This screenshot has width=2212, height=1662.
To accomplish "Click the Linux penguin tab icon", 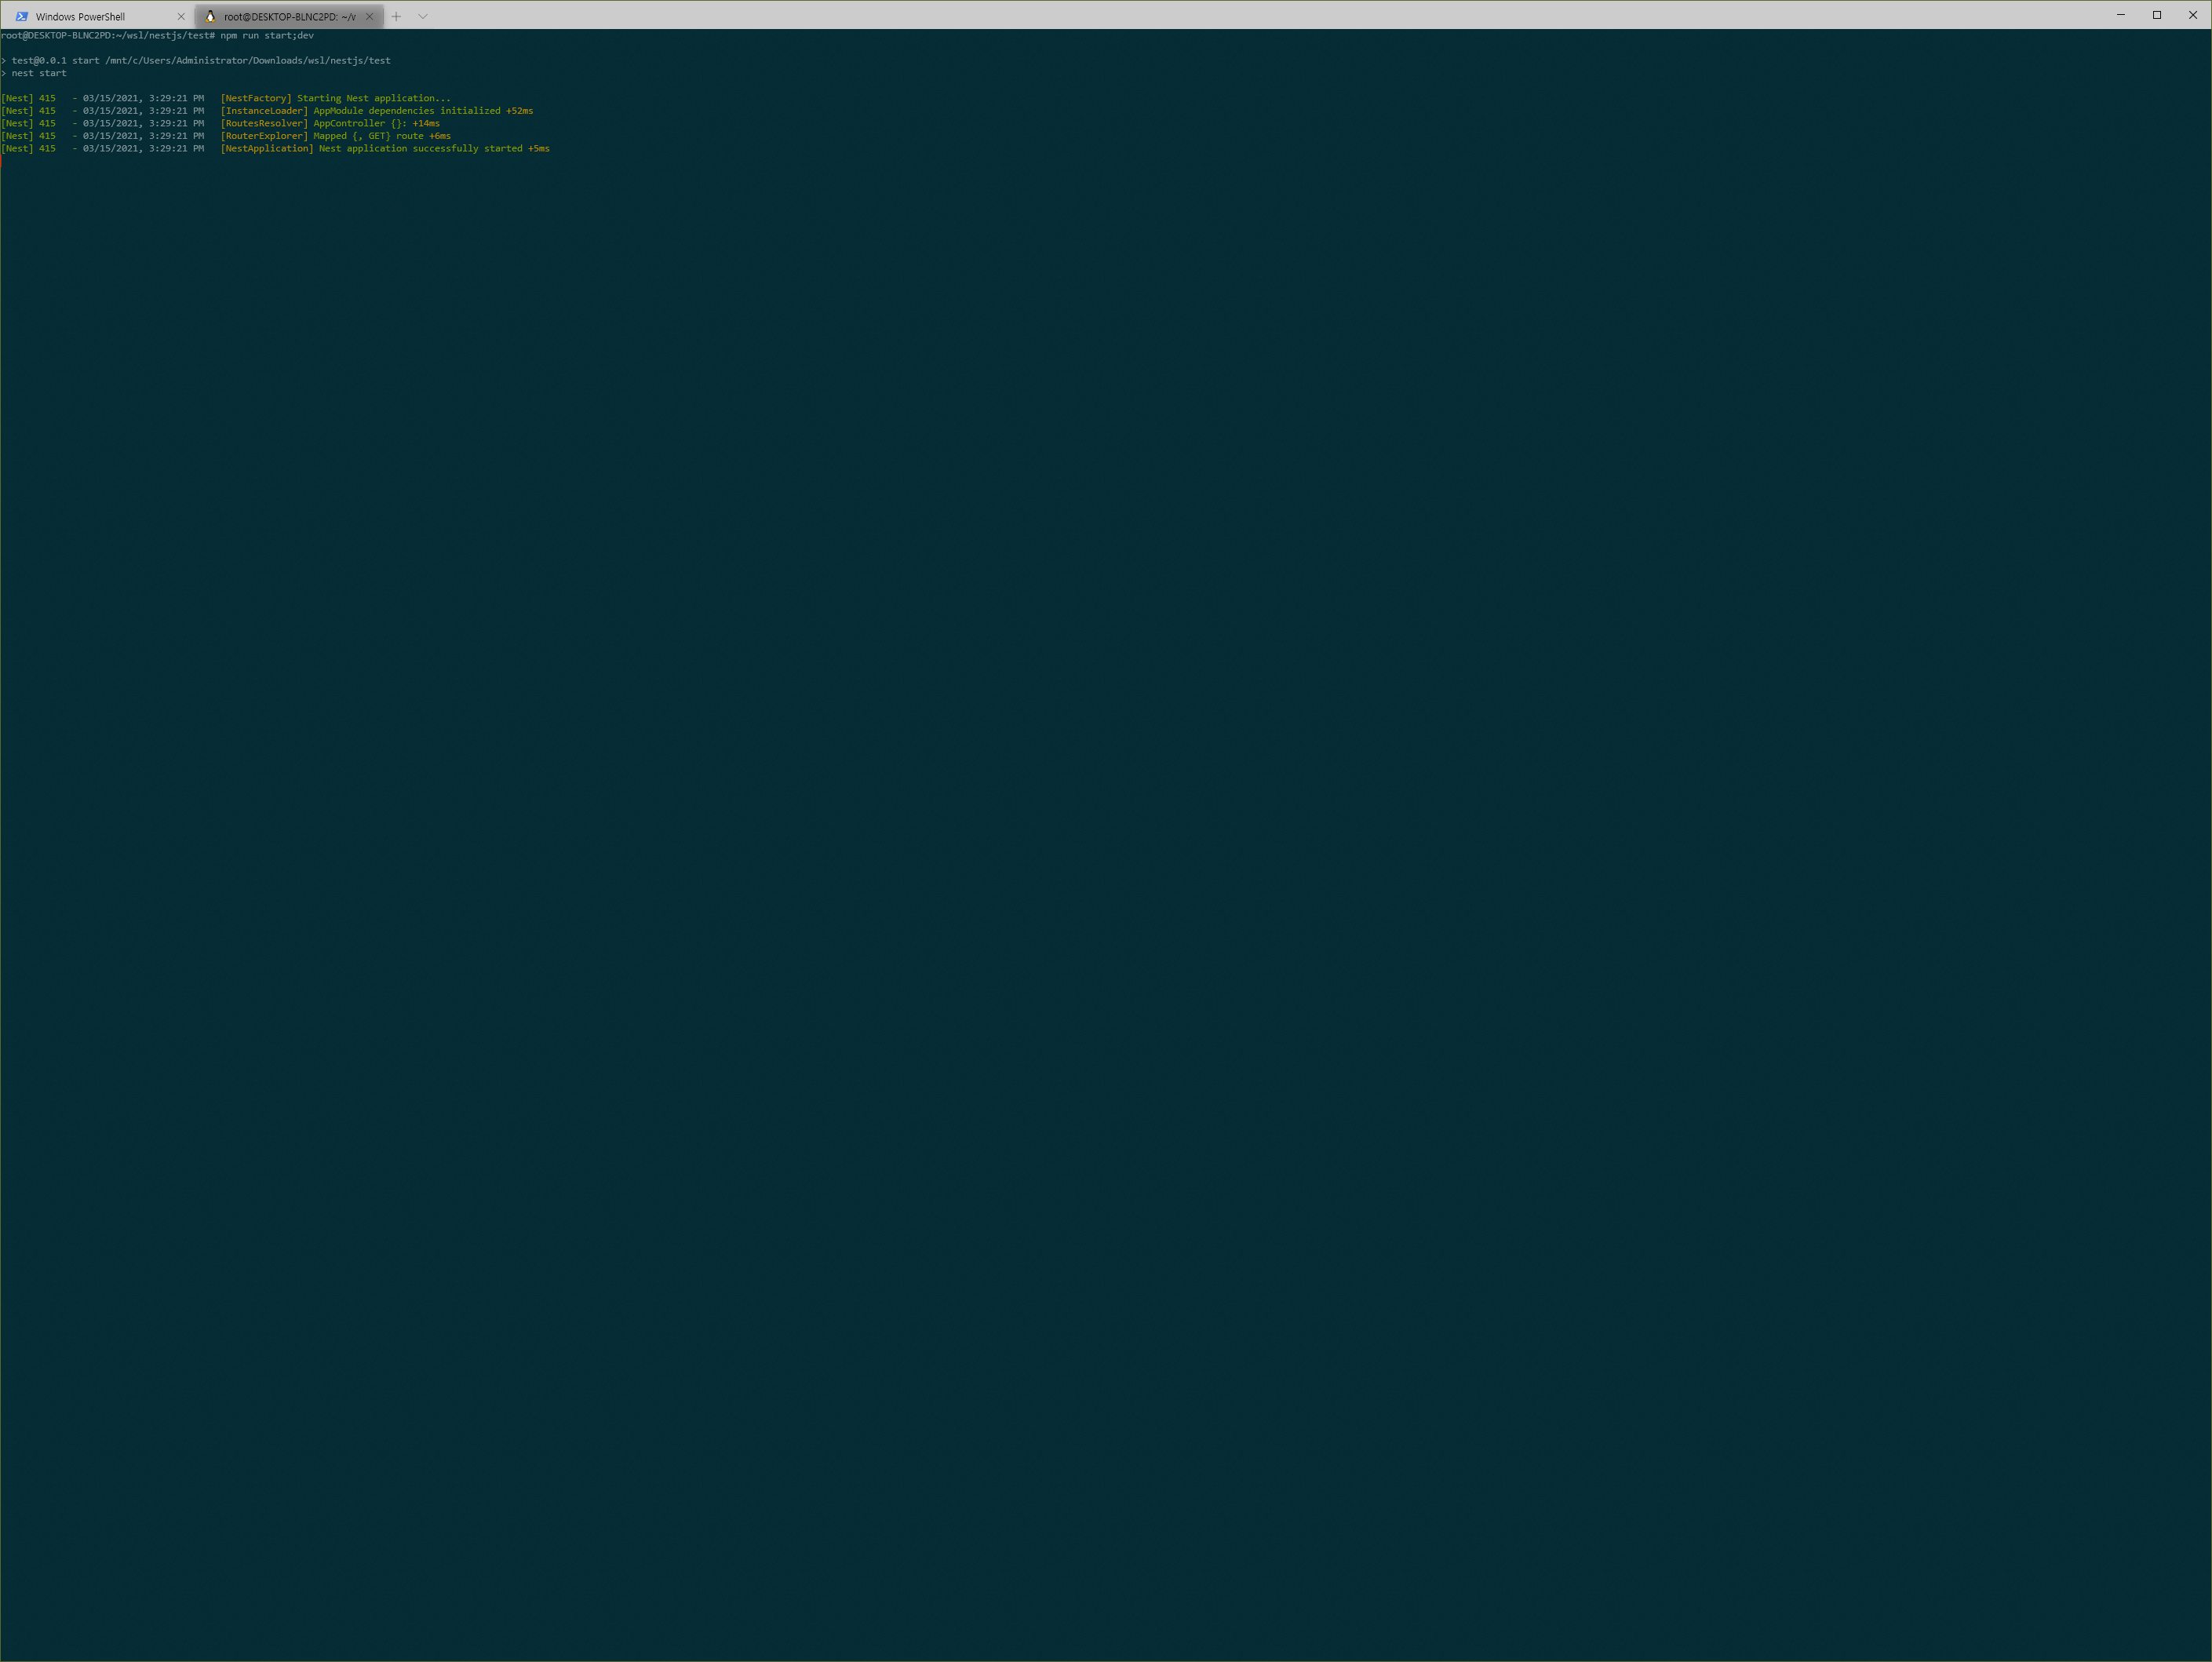I will coord(210,17).
